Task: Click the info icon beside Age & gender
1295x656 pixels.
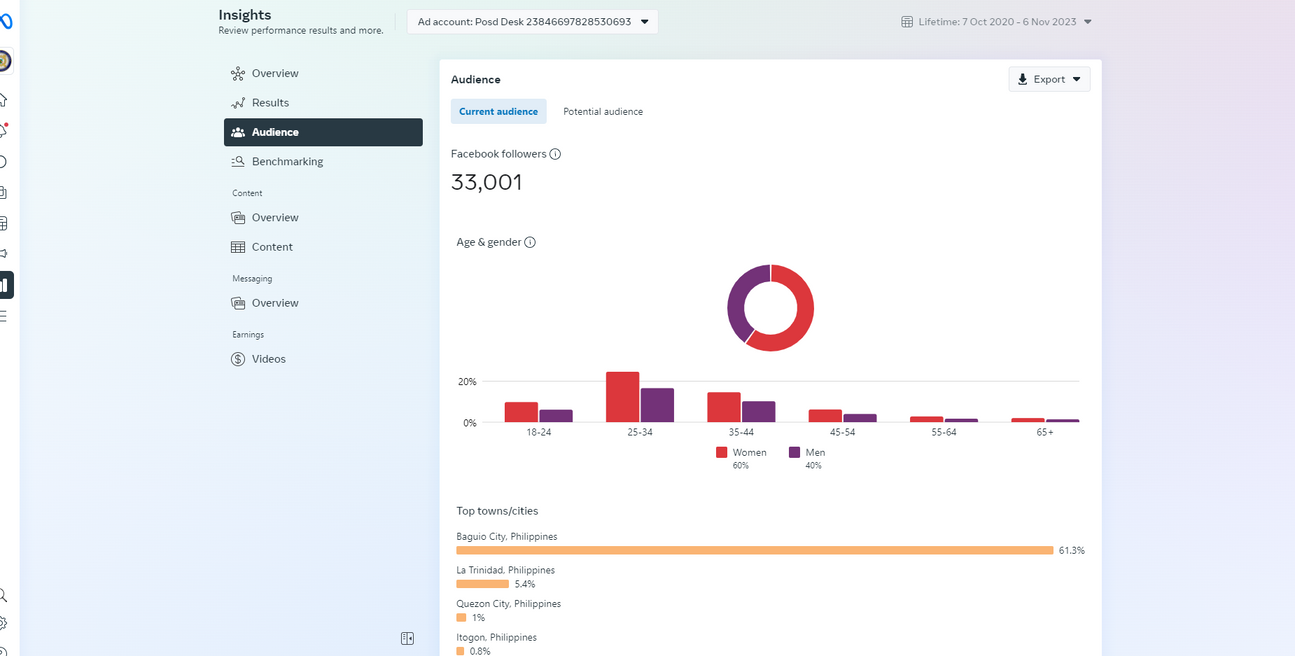Action: tap(530, 242)
